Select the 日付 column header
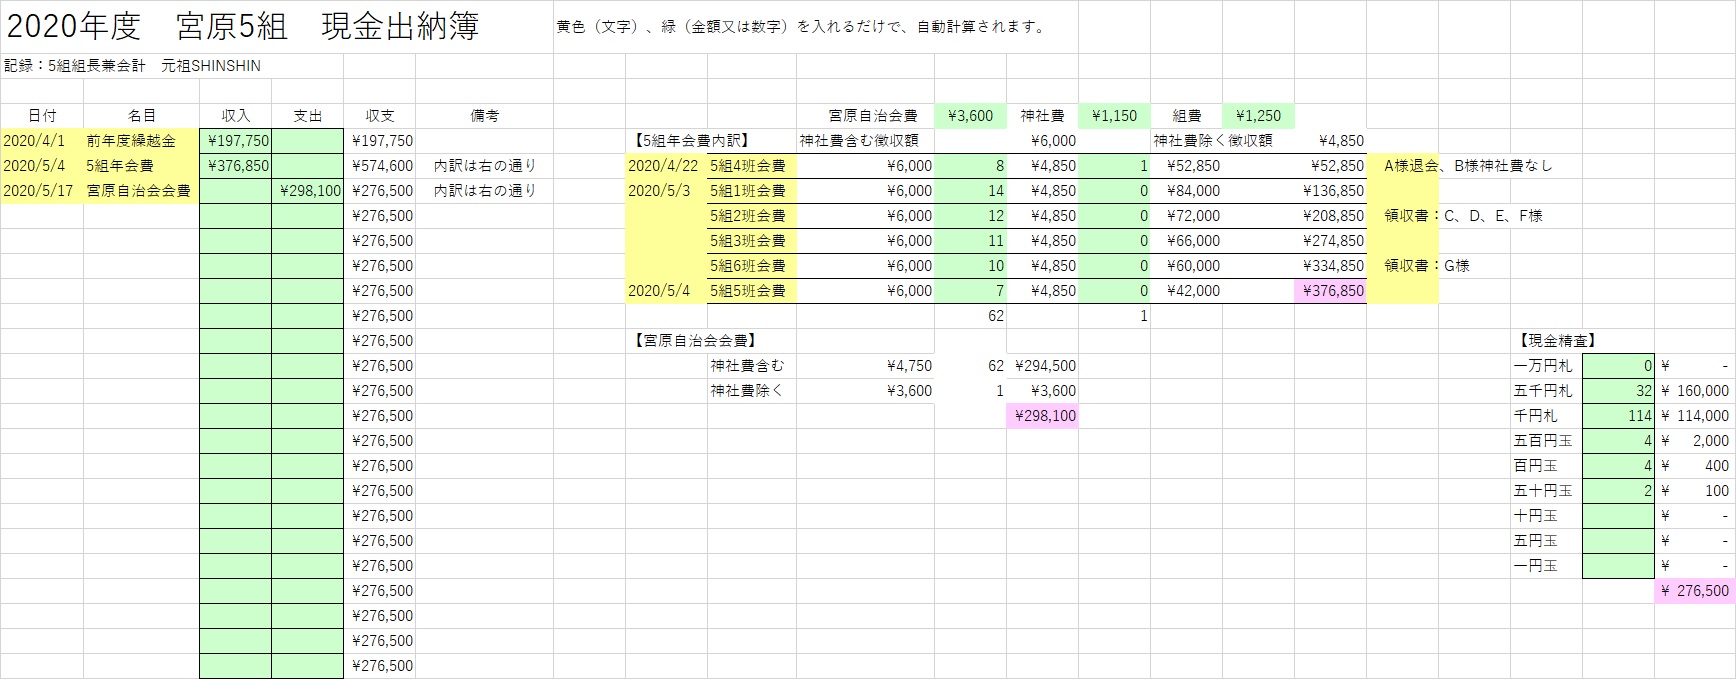This screenshot has height=679, width=1736. [42, 116]
